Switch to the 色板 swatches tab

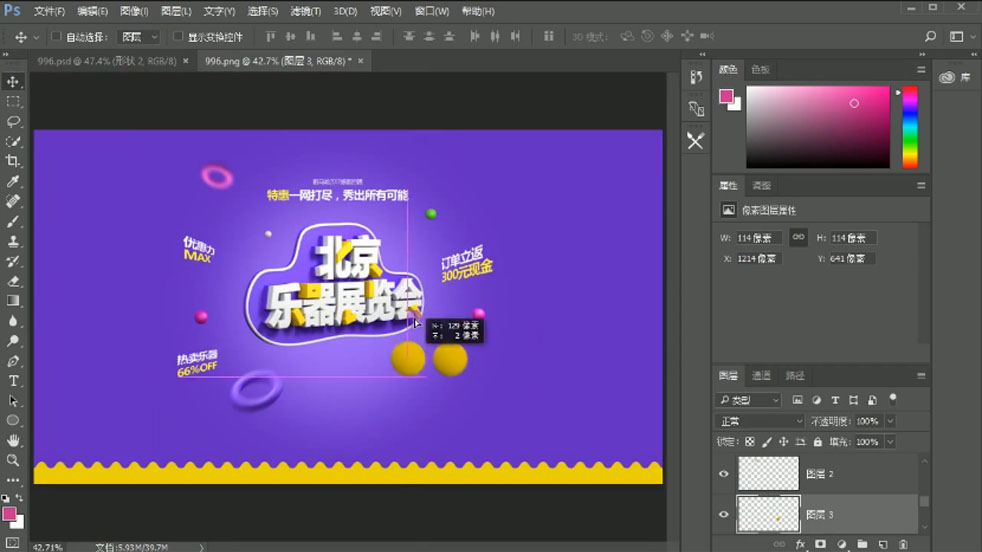(760, 69)
